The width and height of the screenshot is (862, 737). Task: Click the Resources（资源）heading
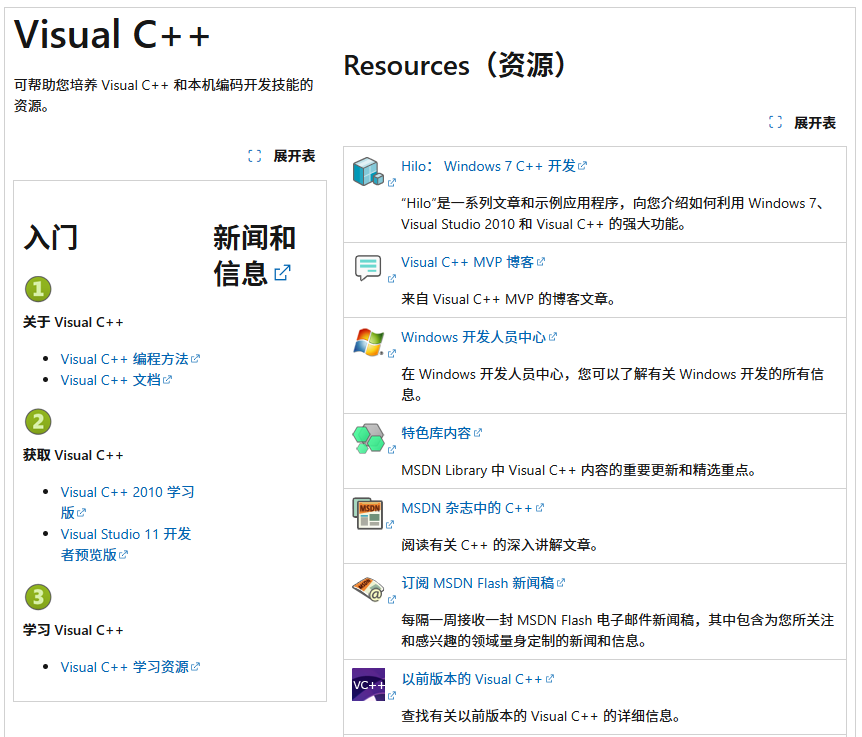click(x=455, y=65)
